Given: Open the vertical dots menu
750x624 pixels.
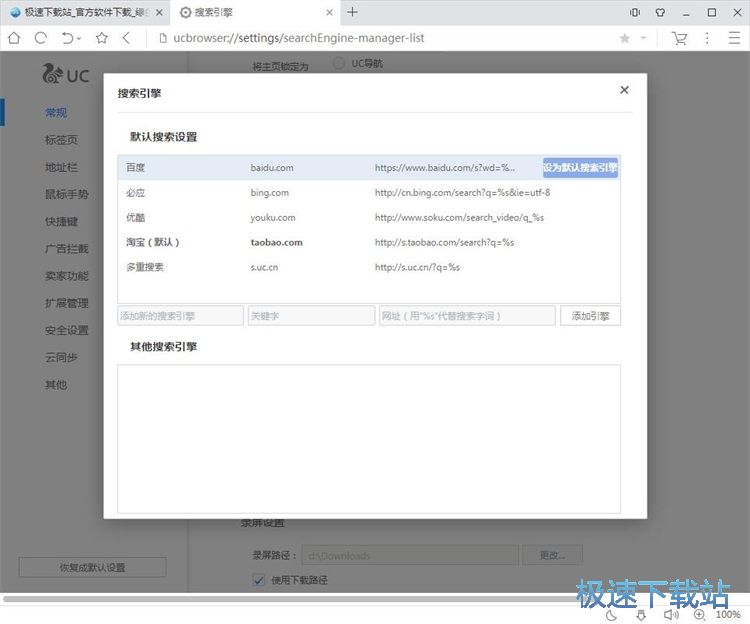Looking at the screenshot, I should (707, 38).
